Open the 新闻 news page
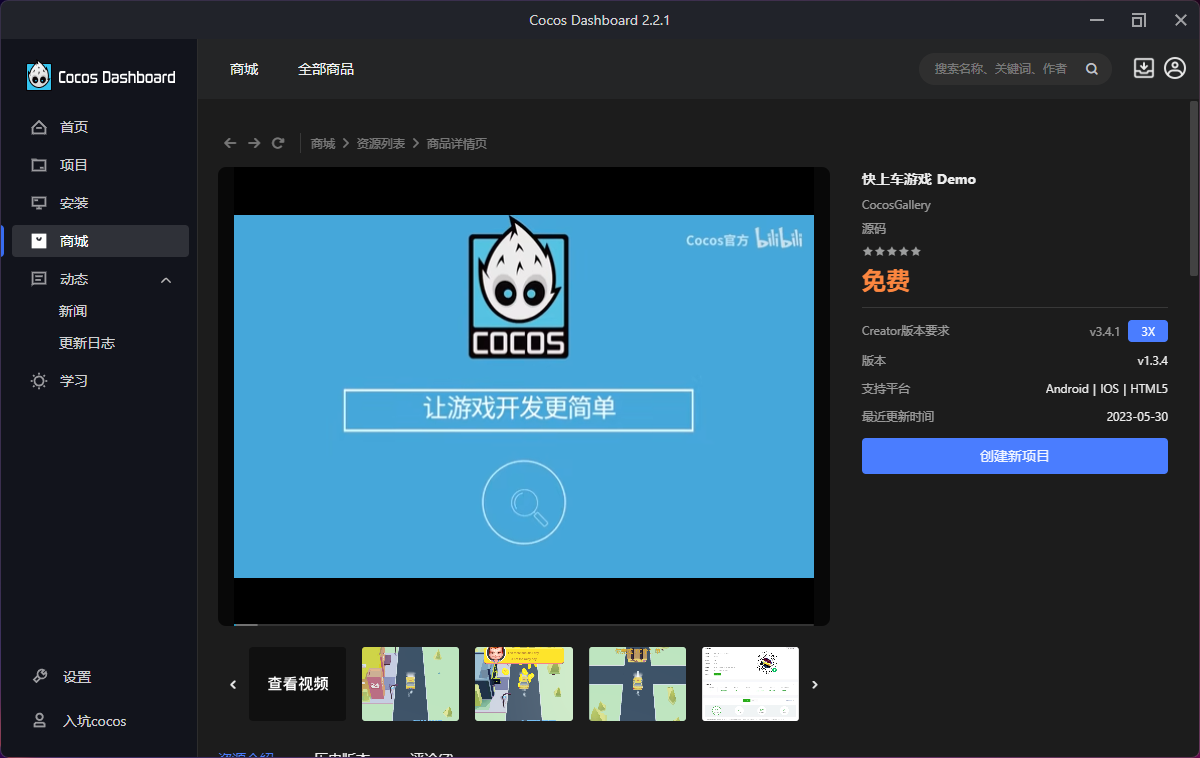The image size is (1200, 758). 73,311
